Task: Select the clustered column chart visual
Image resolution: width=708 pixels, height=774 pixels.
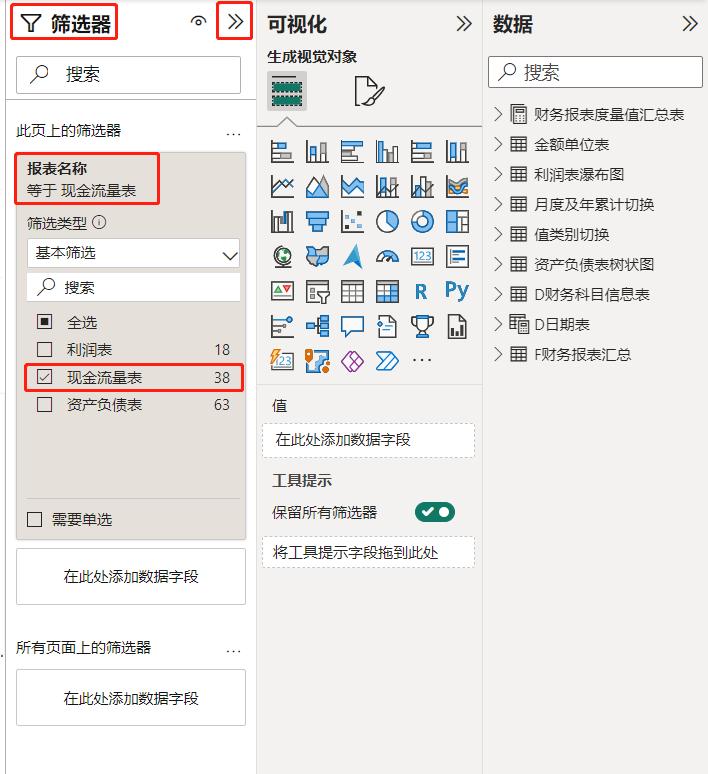Action: 387,152
